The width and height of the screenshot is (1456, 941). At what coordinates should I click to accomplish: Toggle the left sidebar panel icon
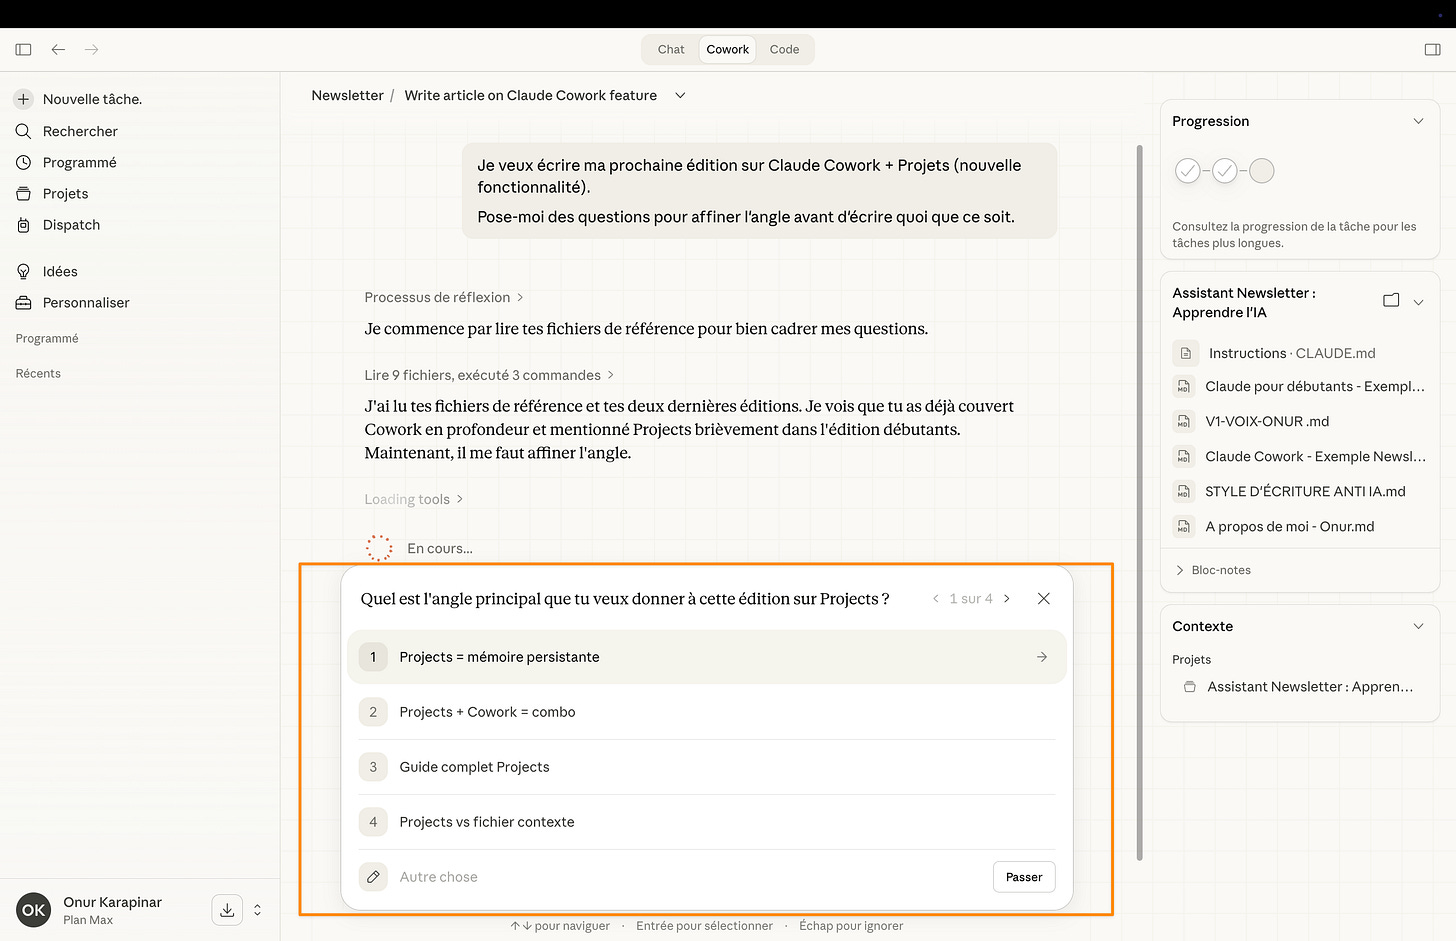[x=24, y=49]
